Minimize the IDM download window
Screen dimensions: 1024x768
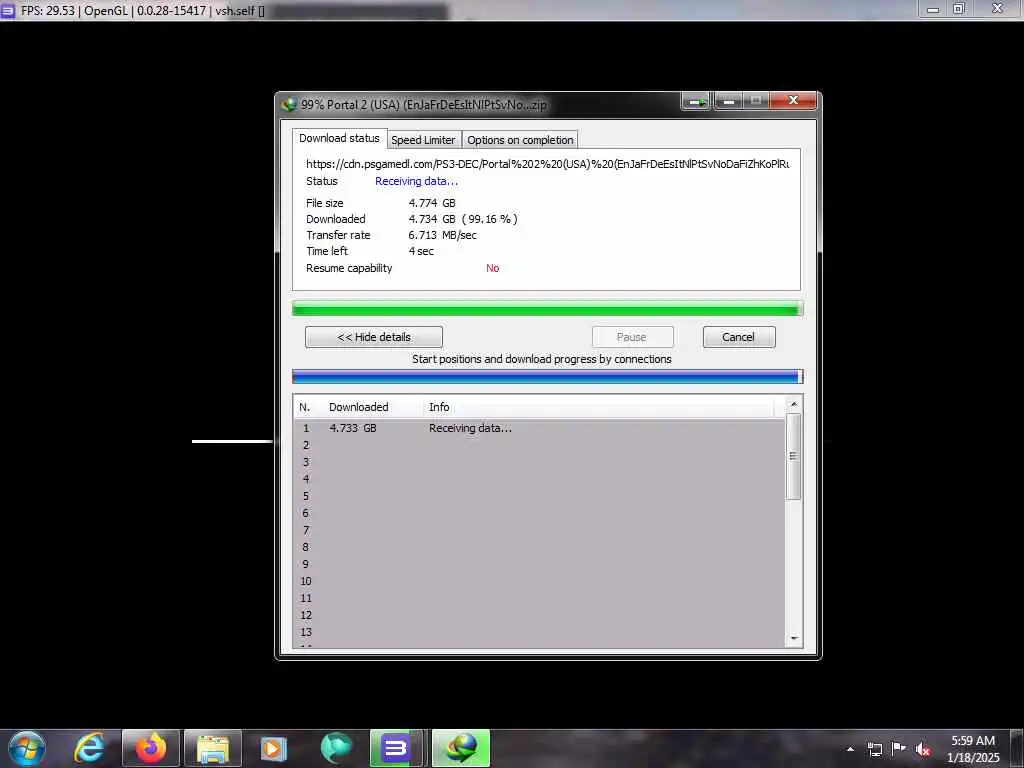pos(729,101)
